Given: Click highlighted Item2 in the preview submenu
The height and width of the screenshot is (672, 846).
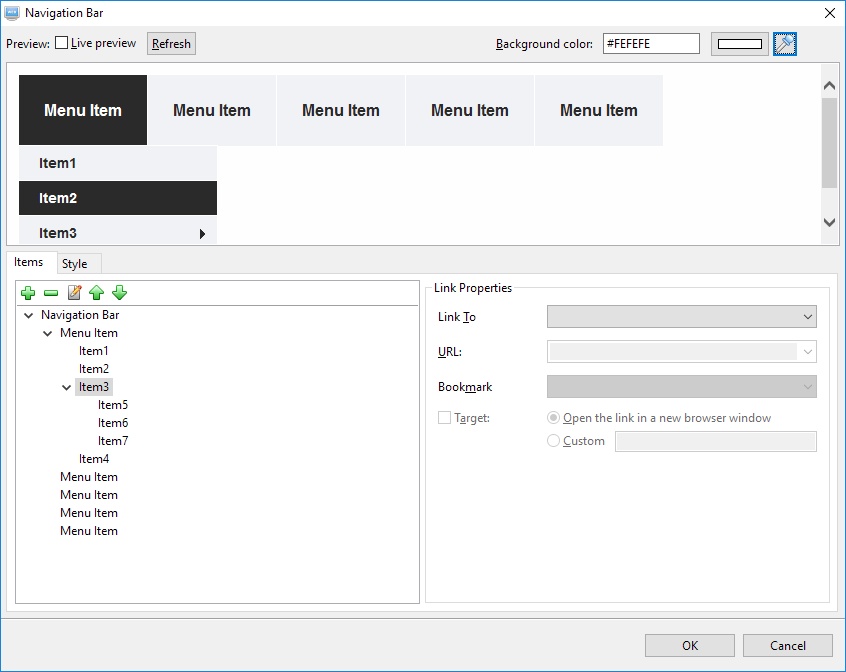Looking at the screenshot, I should [118, 198].
